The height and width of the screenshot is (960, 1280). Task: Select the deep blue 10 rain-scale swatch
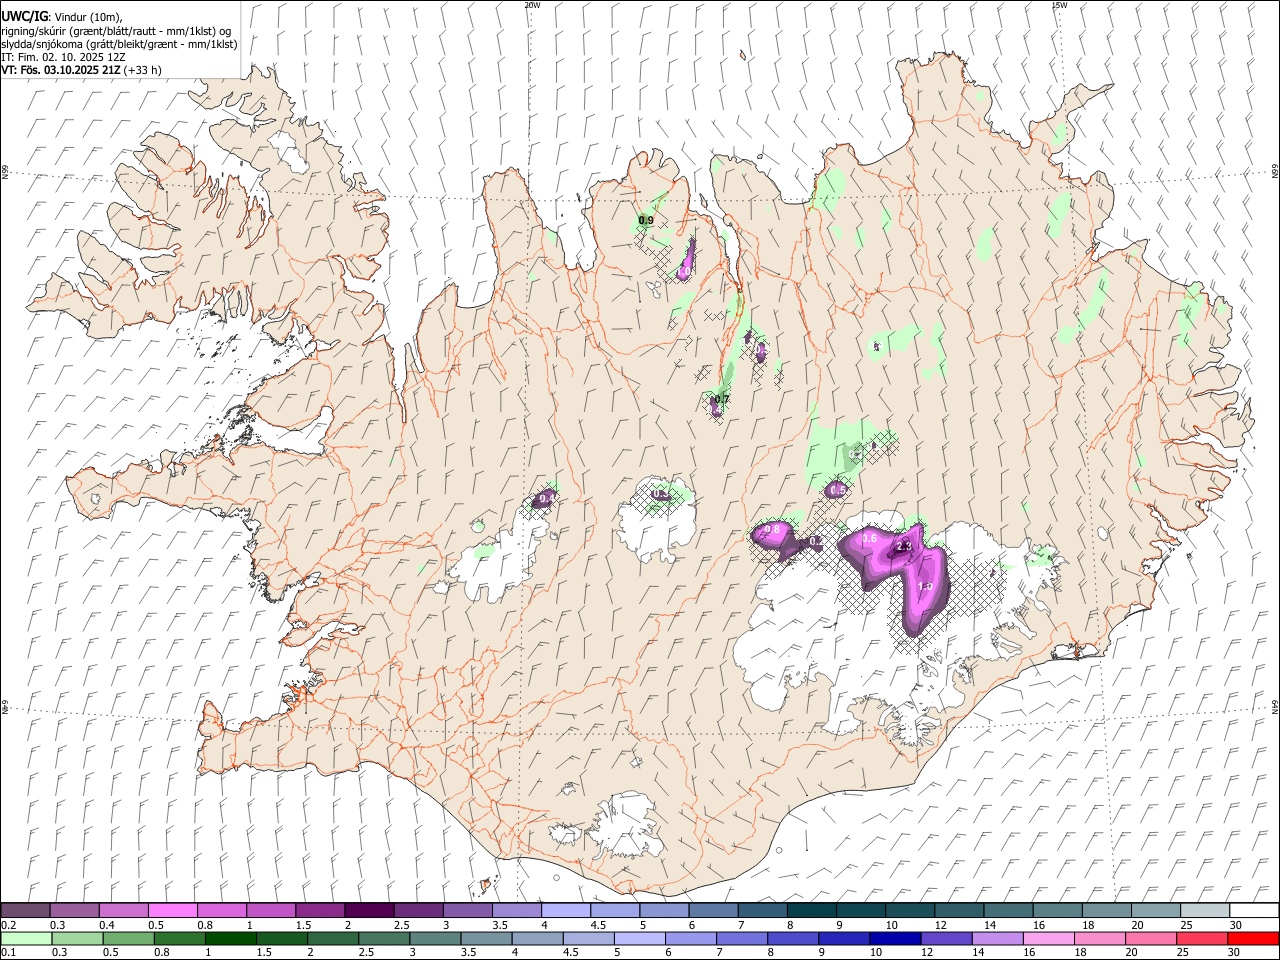click(x=896, y=938)
